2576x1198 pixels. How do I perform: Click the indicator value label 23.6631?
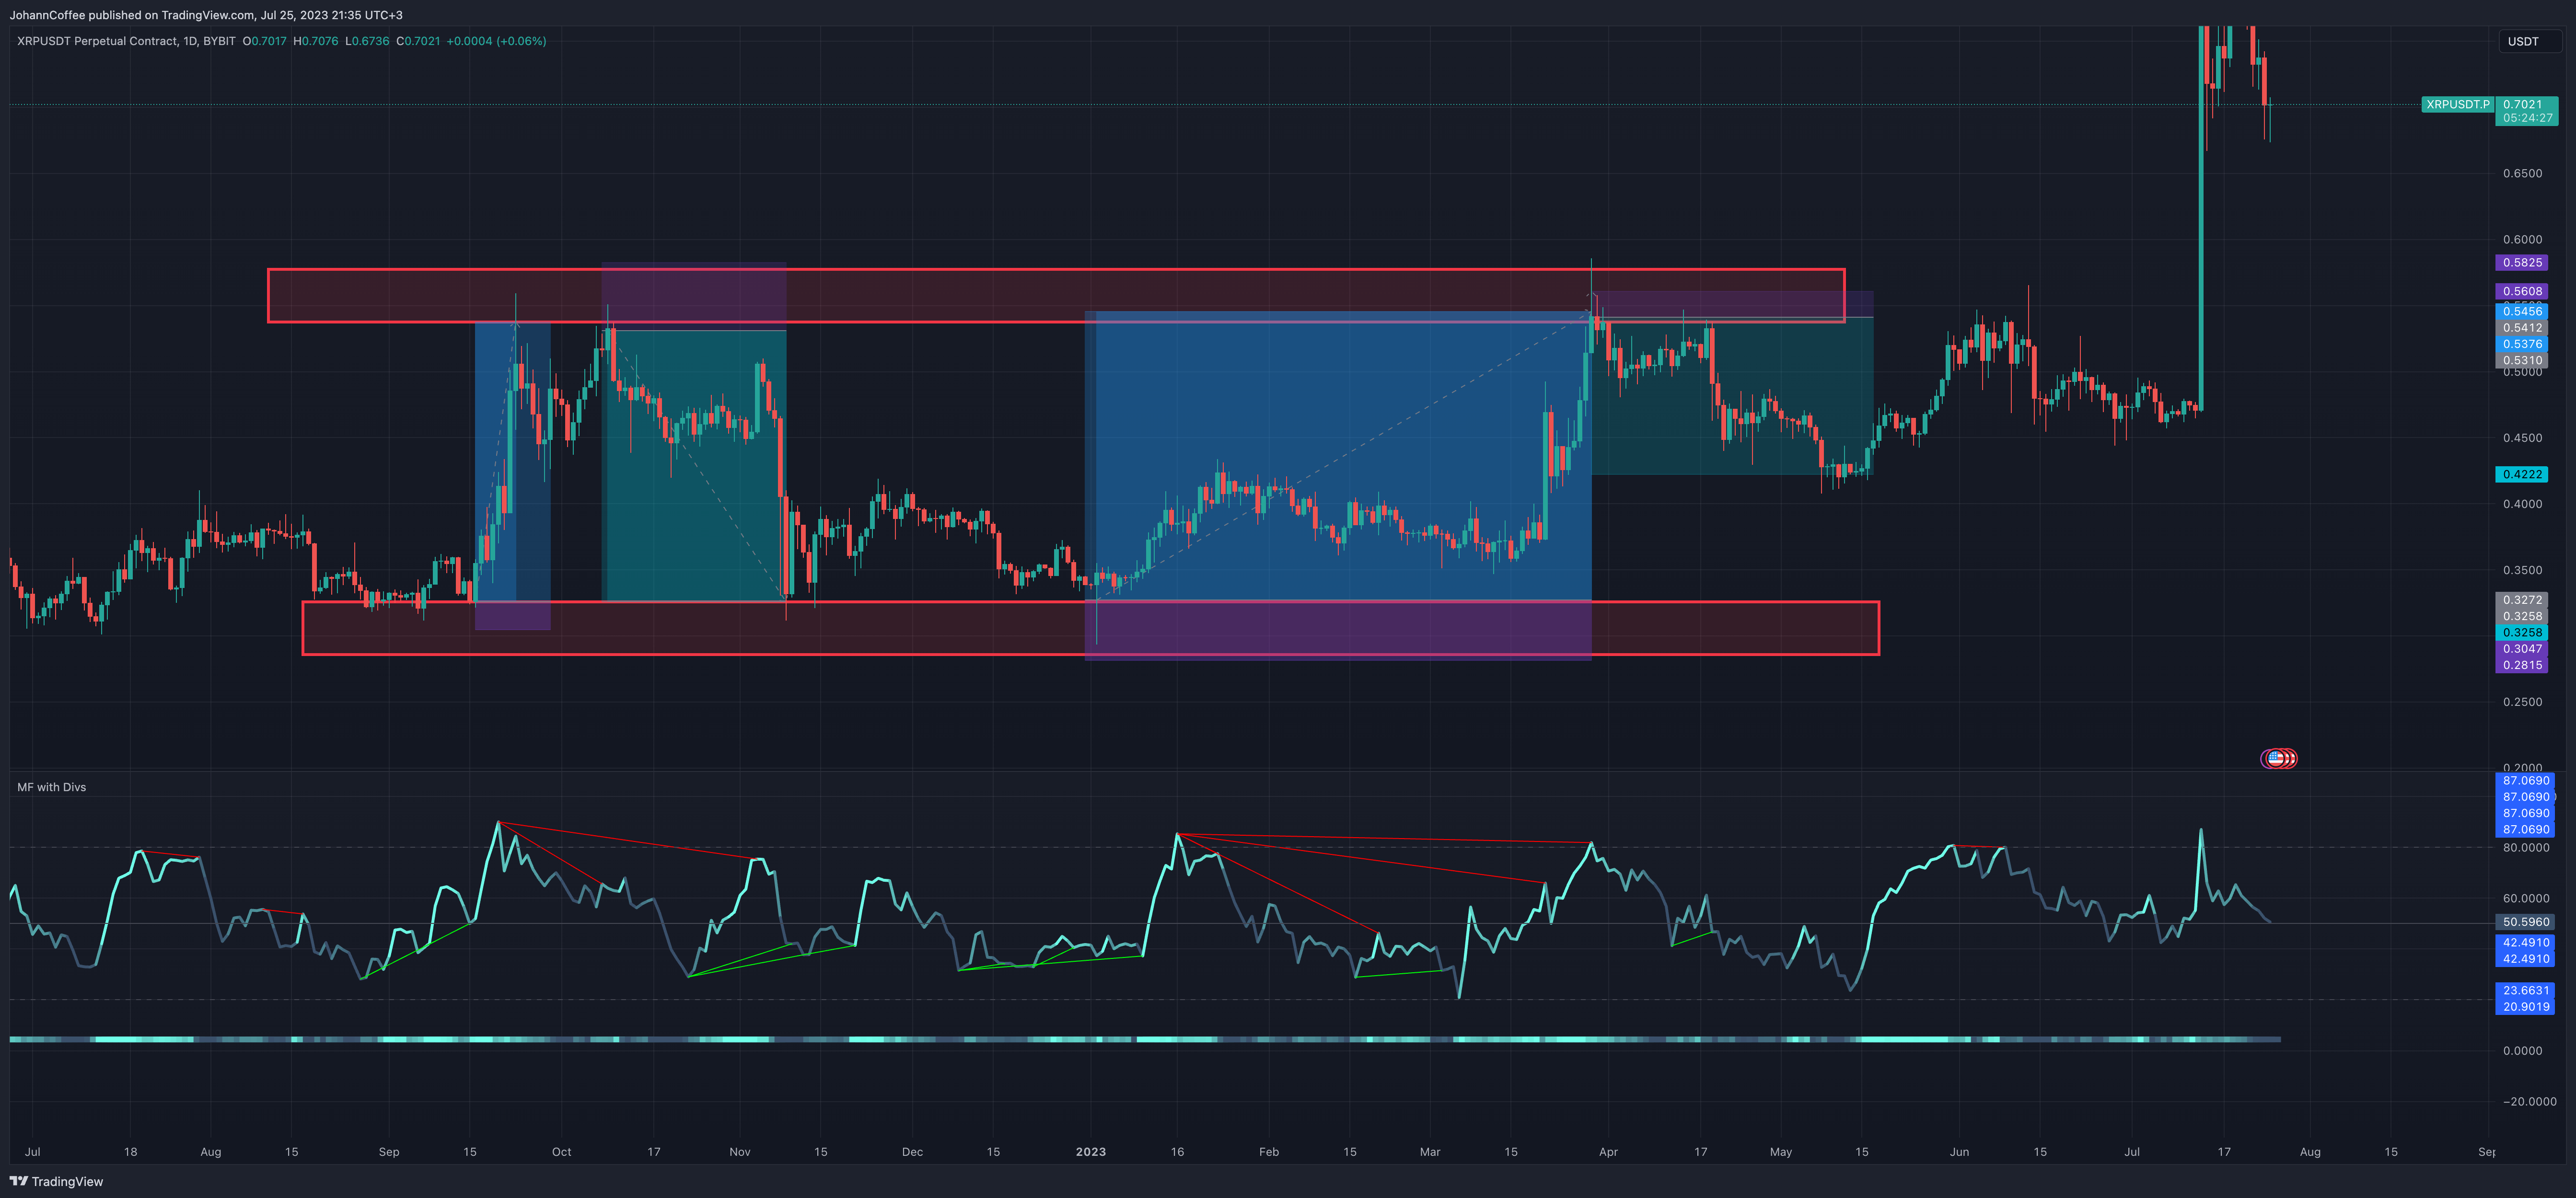[x=2526, y=991]
